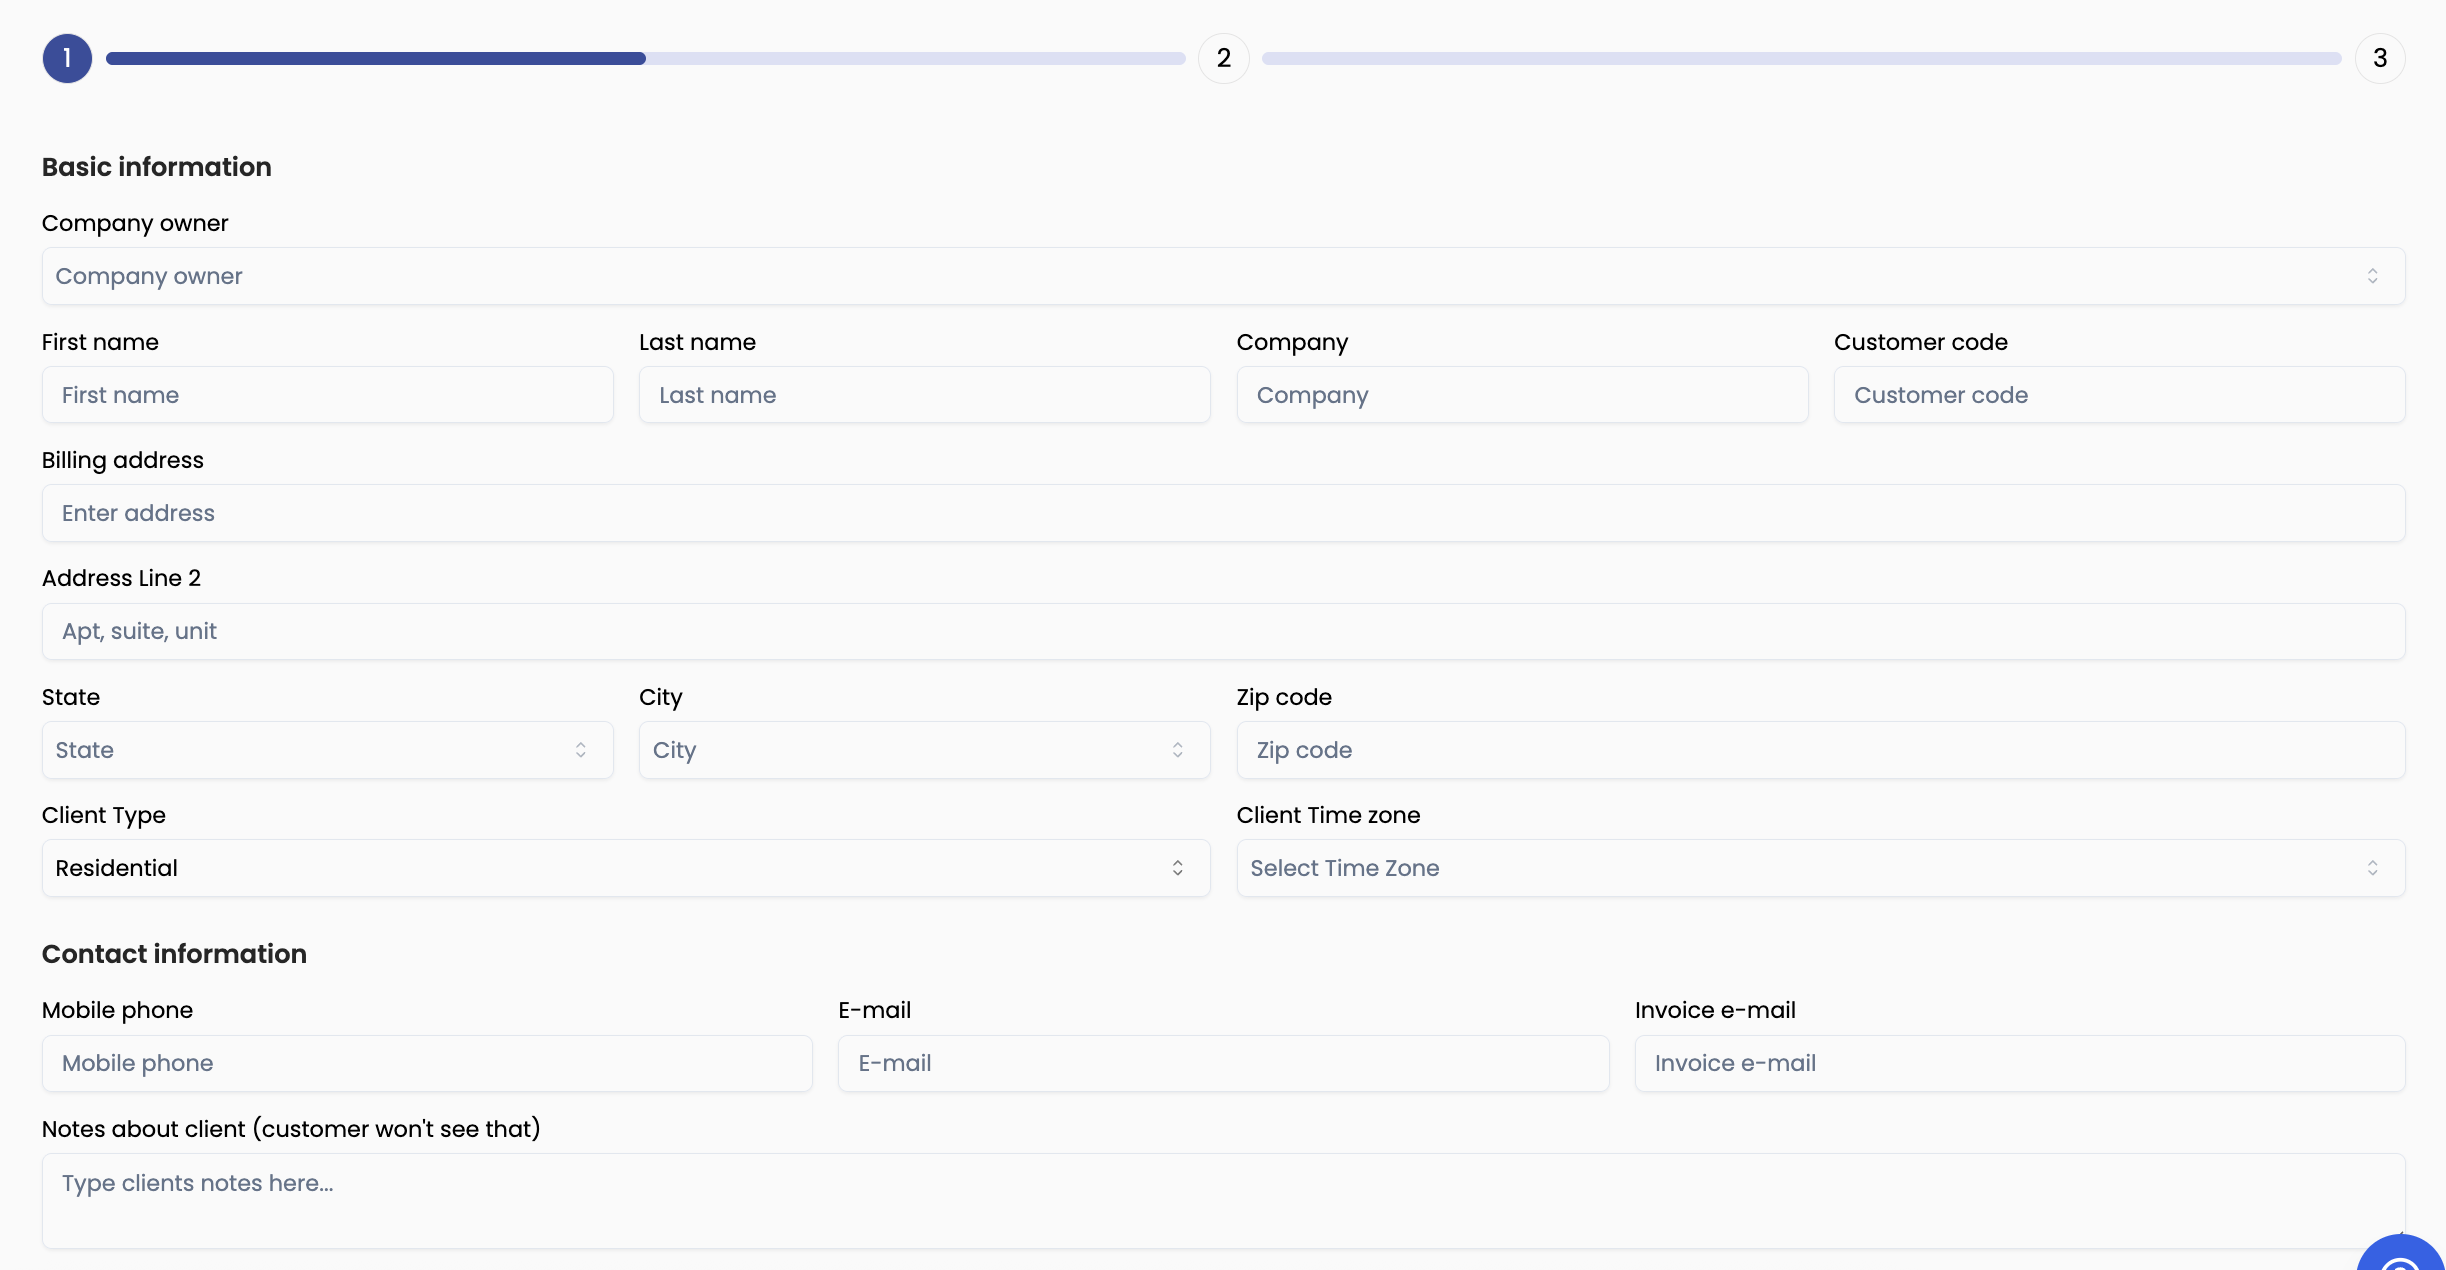The image size is (2446, 1270).
Task: Go to step 2 of the wizard
Action: pyautogui.click(x=1223, y=58)
